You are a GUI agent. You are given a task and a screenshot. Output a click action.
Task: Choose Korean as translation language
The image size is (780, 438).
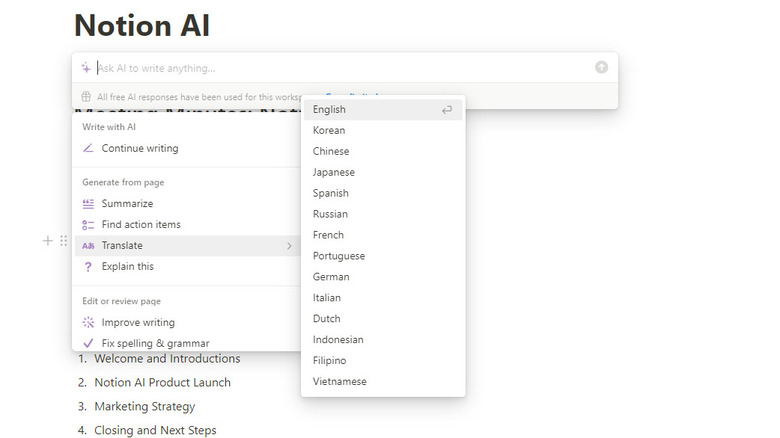[x=329, y=131]
